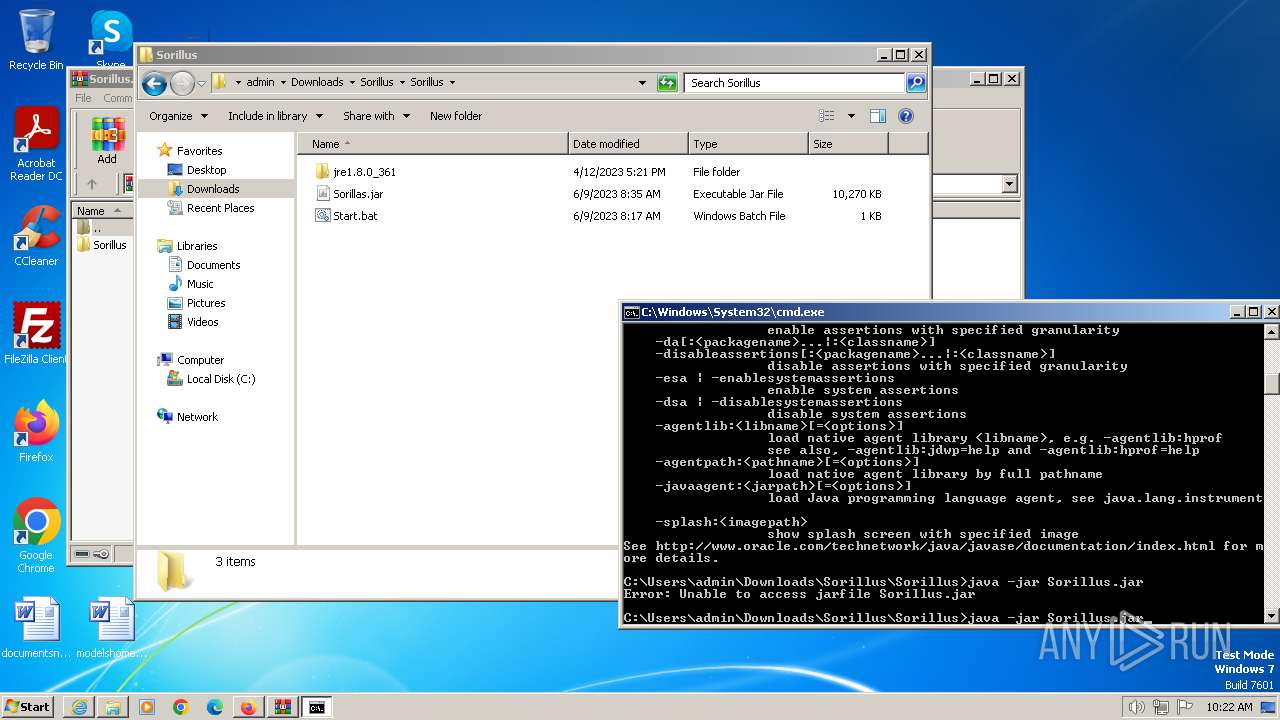This screenshot has height=720, width=1280.
Task: Click the New folder button
Action: point(456,116)
